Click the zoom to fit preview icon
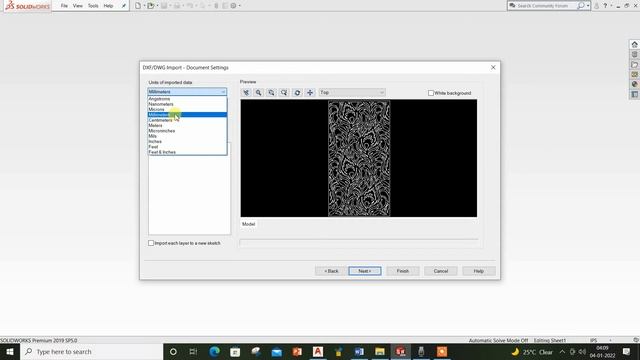The height and width of the screenshot is (360, 640). click(x=246, y=93)
